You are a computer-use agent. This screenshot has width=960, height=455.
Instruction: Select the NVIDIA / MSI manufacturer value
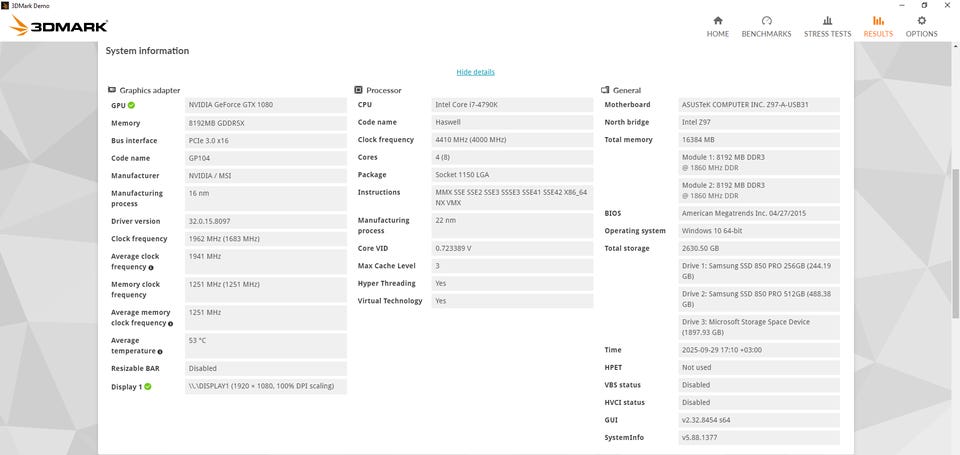[x=266, y=176]
